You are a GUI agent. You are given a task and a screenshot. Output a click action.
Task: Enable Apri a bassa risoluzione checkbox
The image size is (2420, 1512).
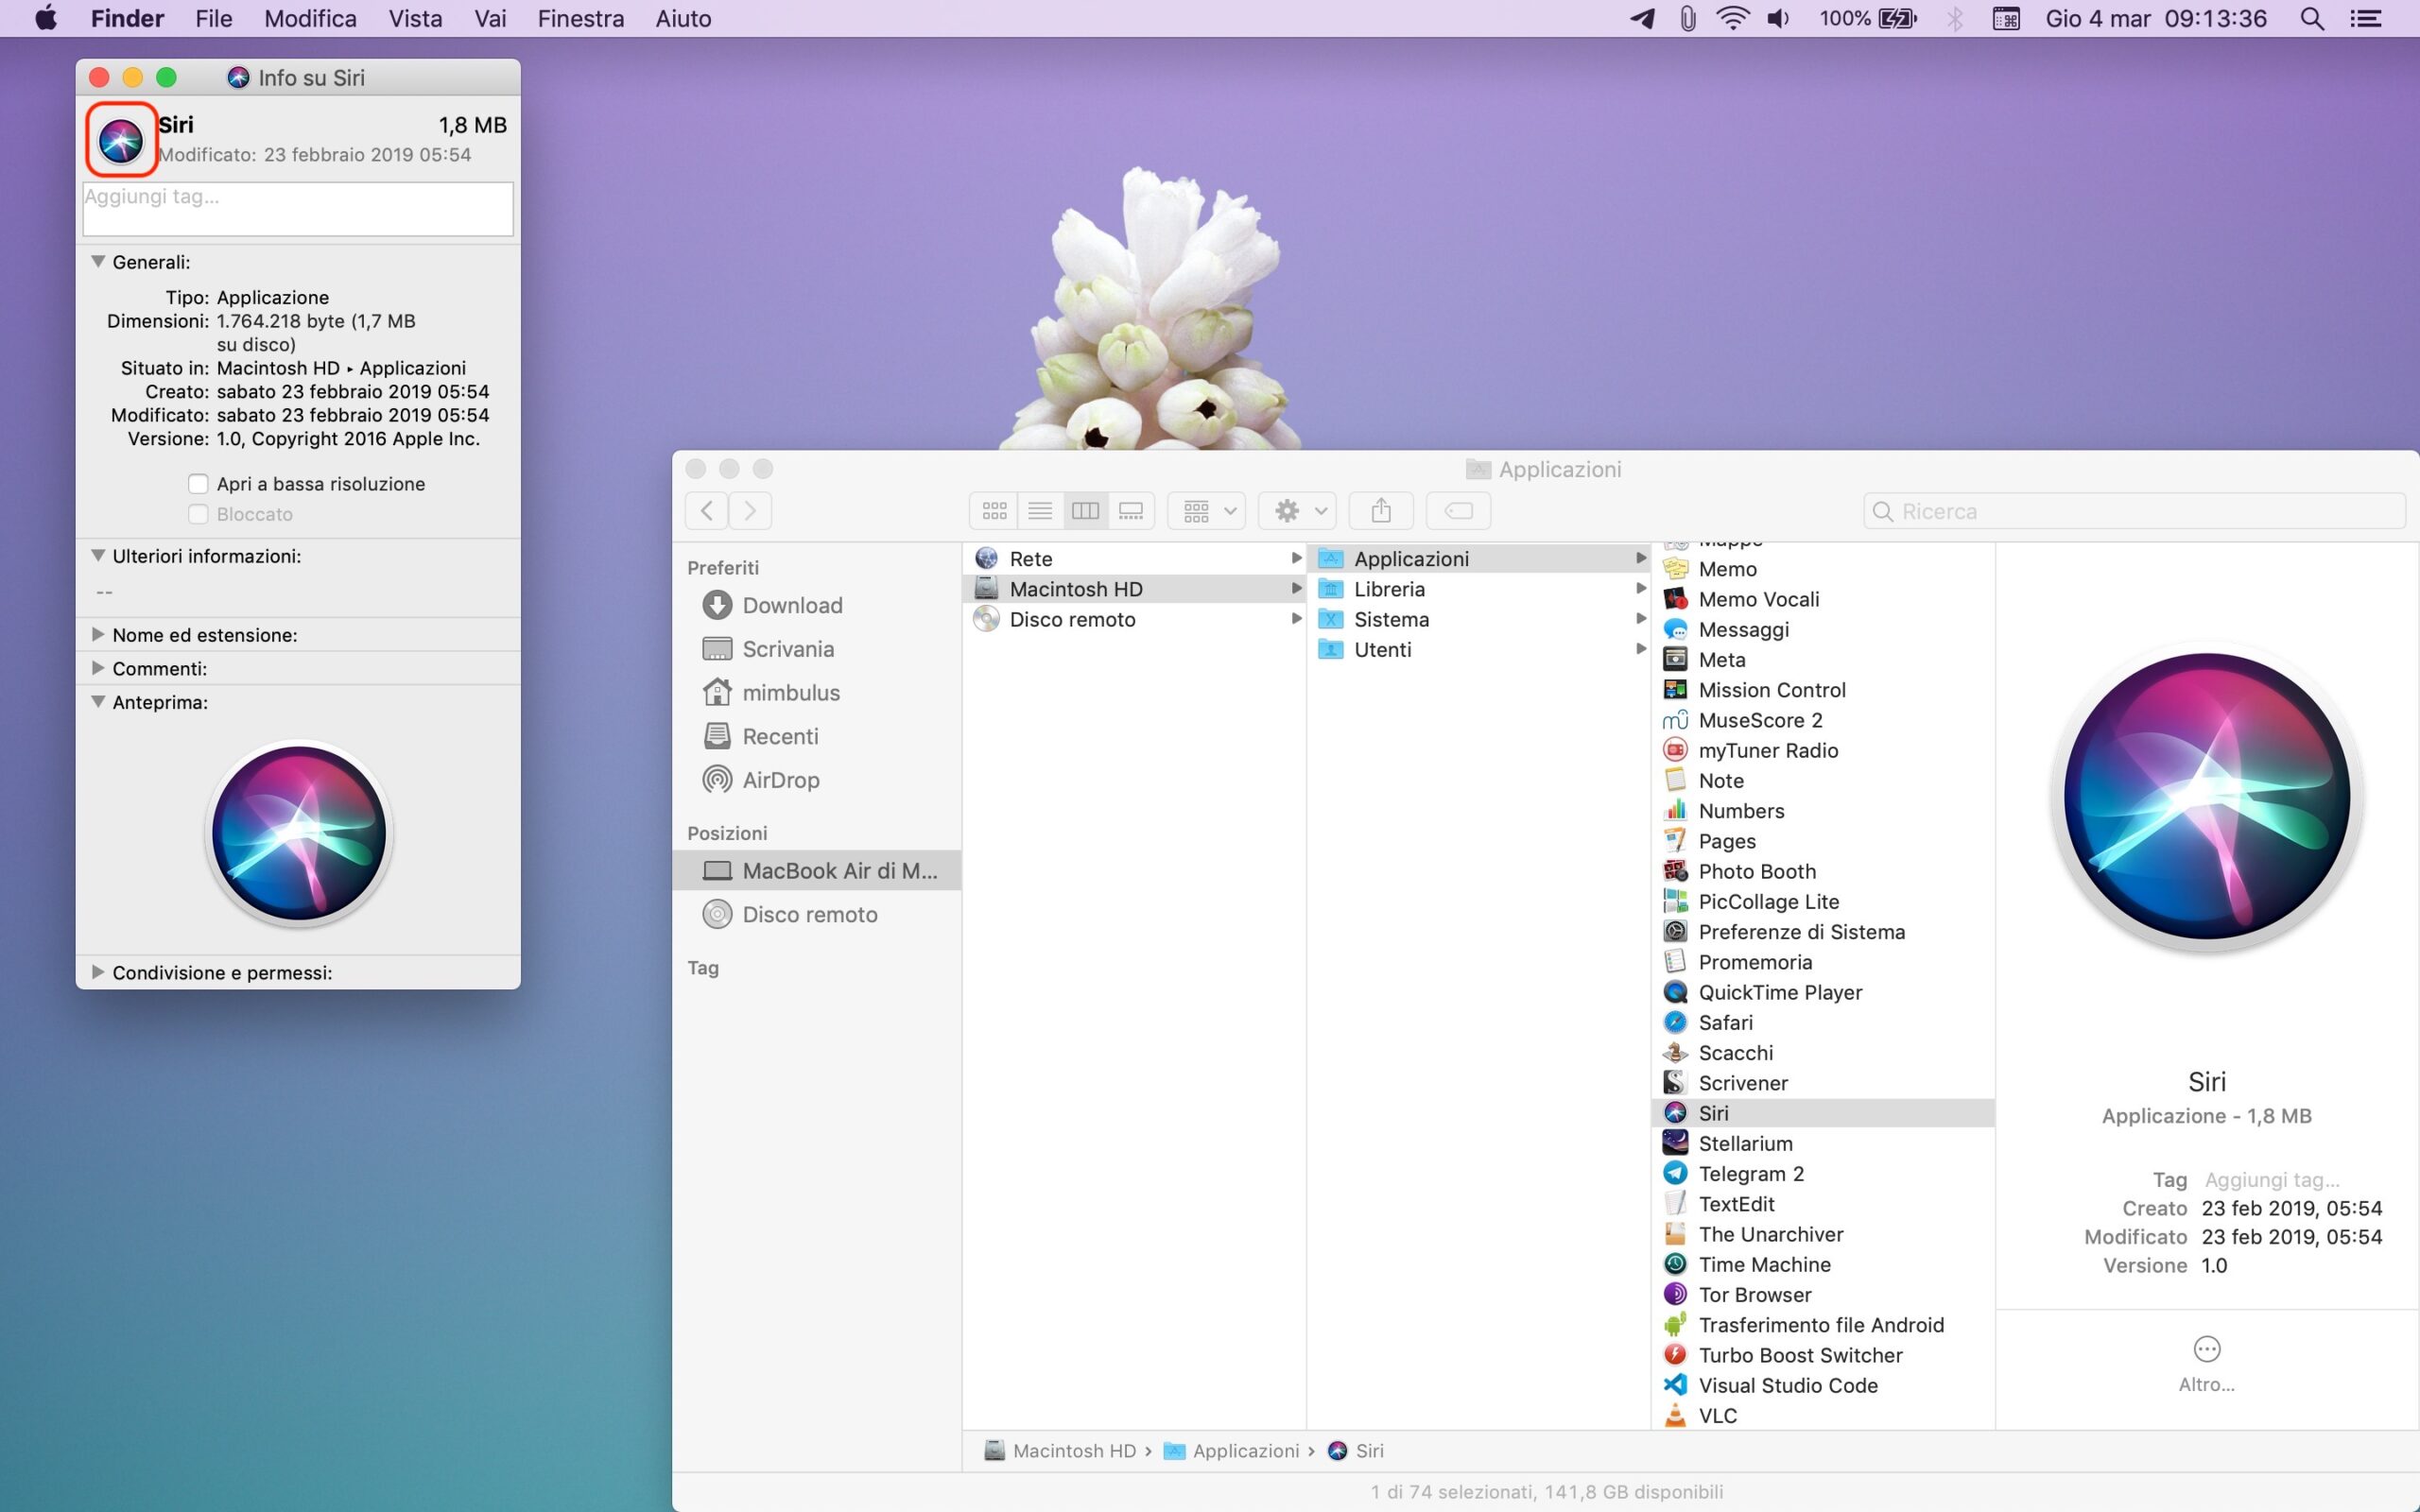tap(199, 484)
